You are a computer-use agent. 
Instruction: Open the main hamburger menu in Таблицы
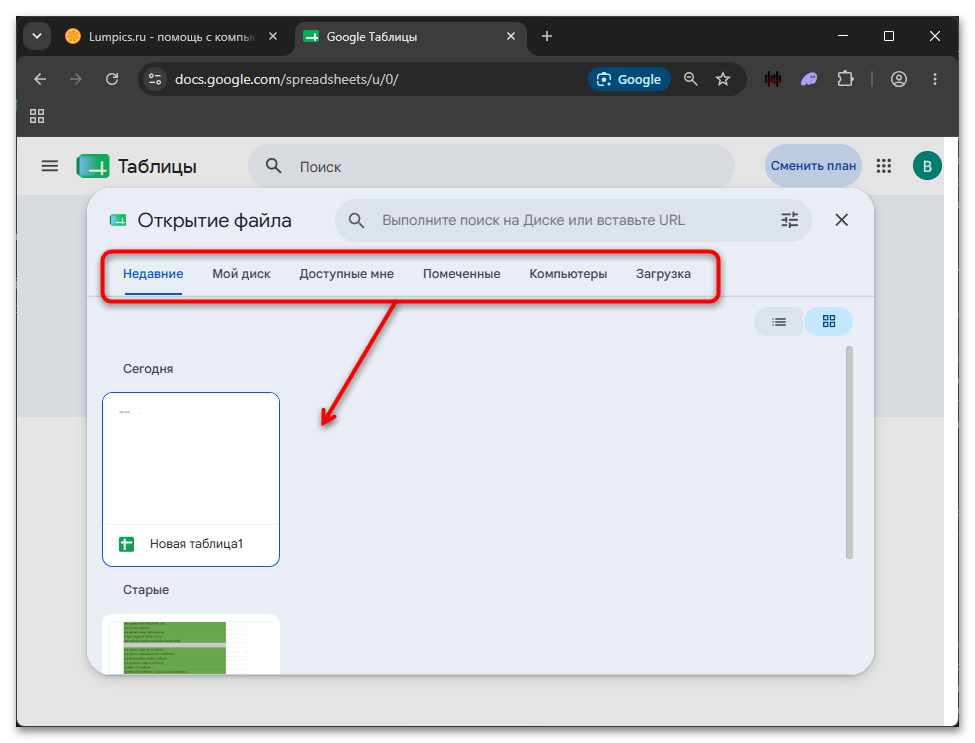click(x=50, y=166)
